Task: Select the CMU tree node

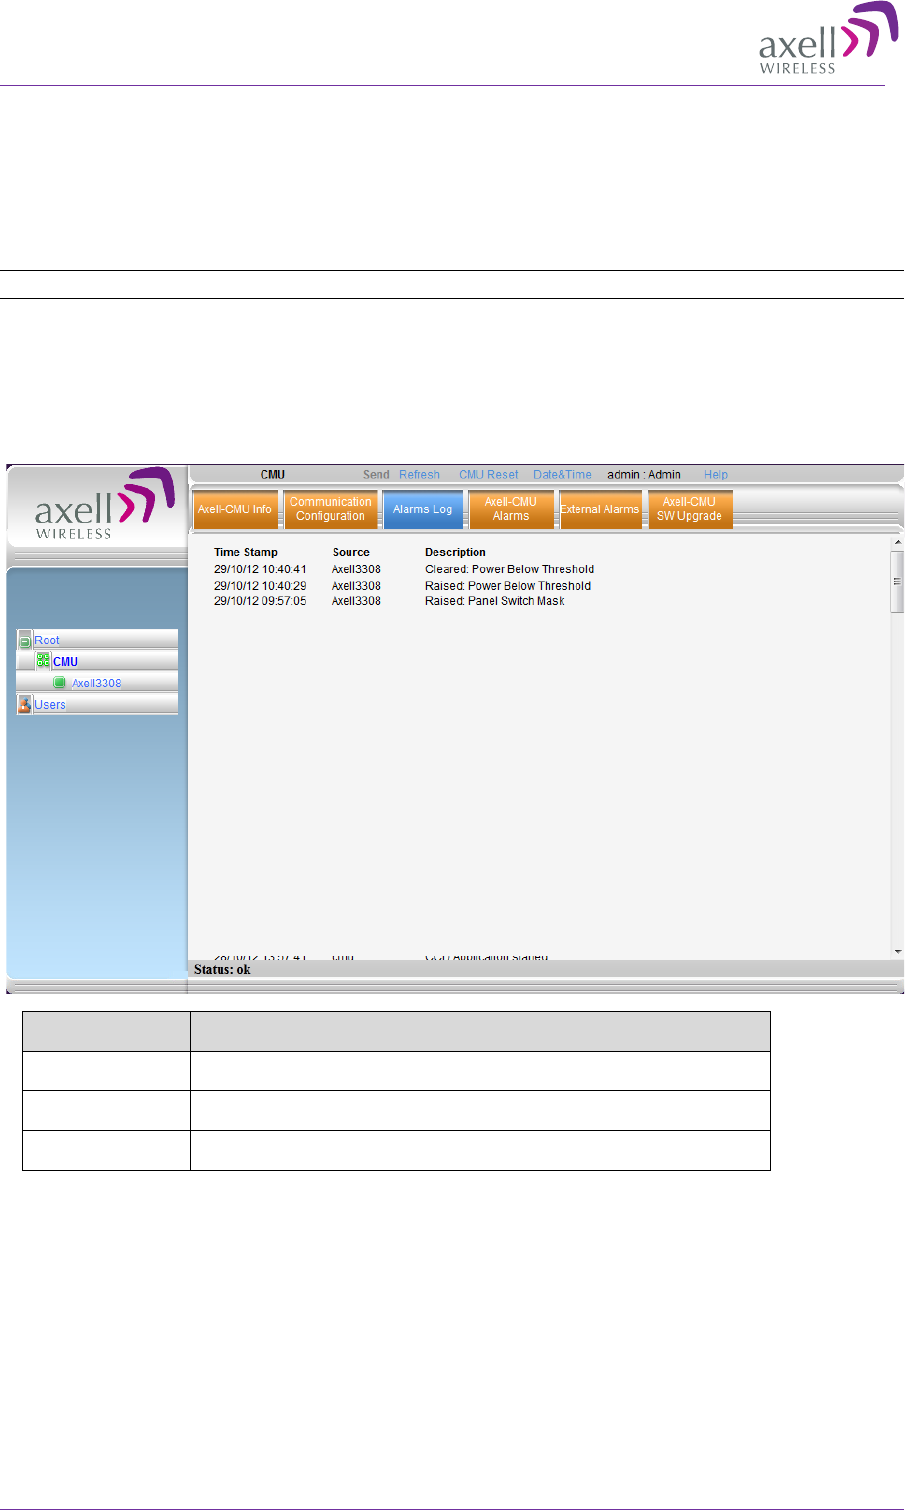Action: [x=65, y=662]
